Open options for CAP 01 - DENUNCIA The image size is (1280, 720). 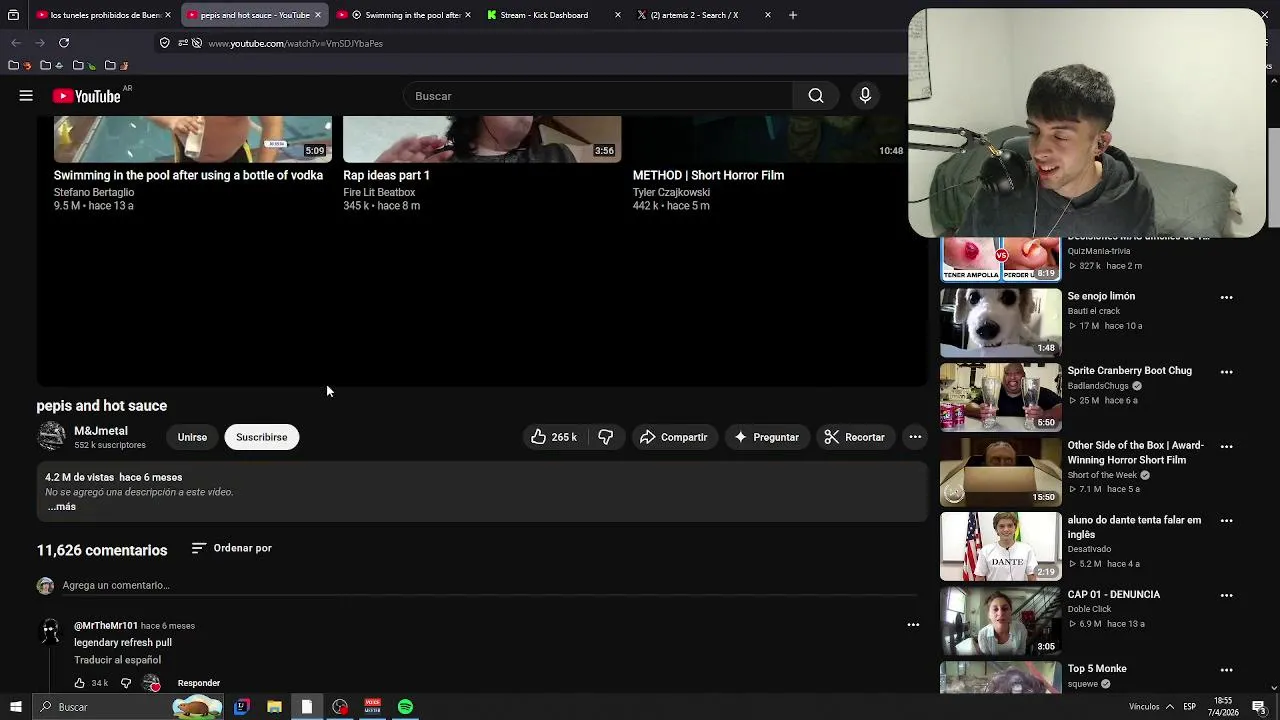pos(1226,595)
